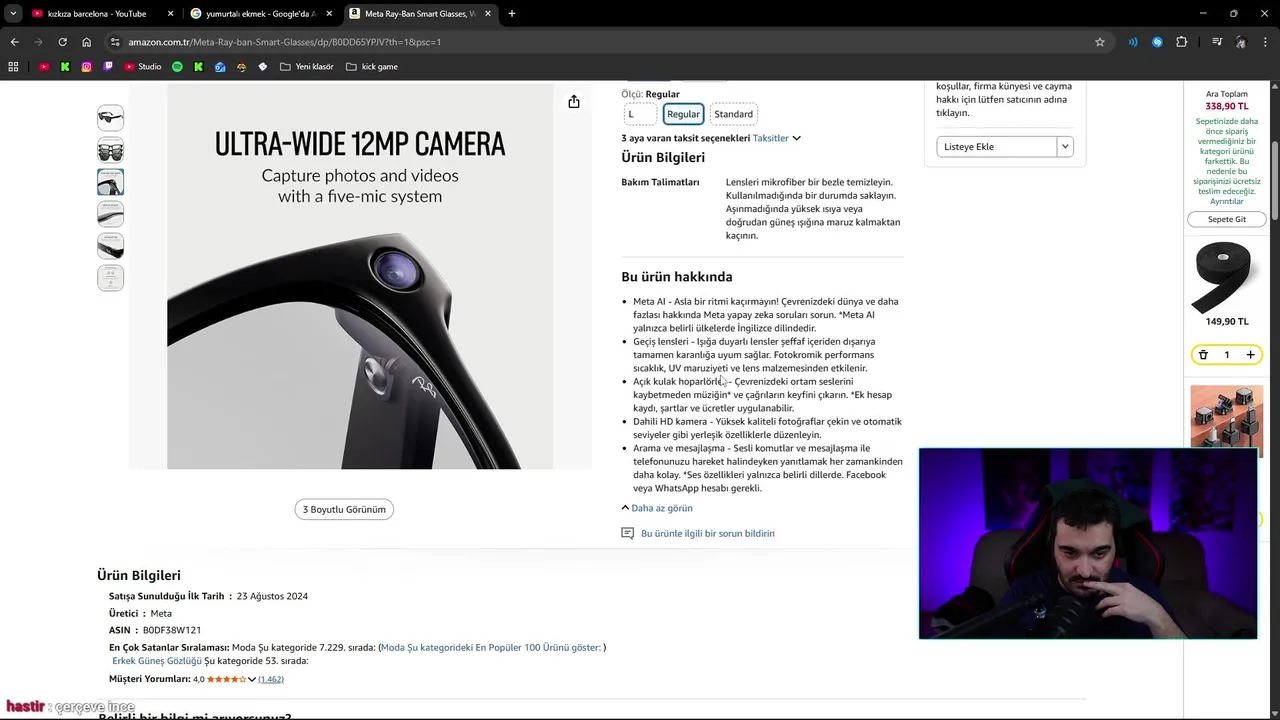
Task: Select size Regular
Action: pyautogui.click(x=683, y=114)
